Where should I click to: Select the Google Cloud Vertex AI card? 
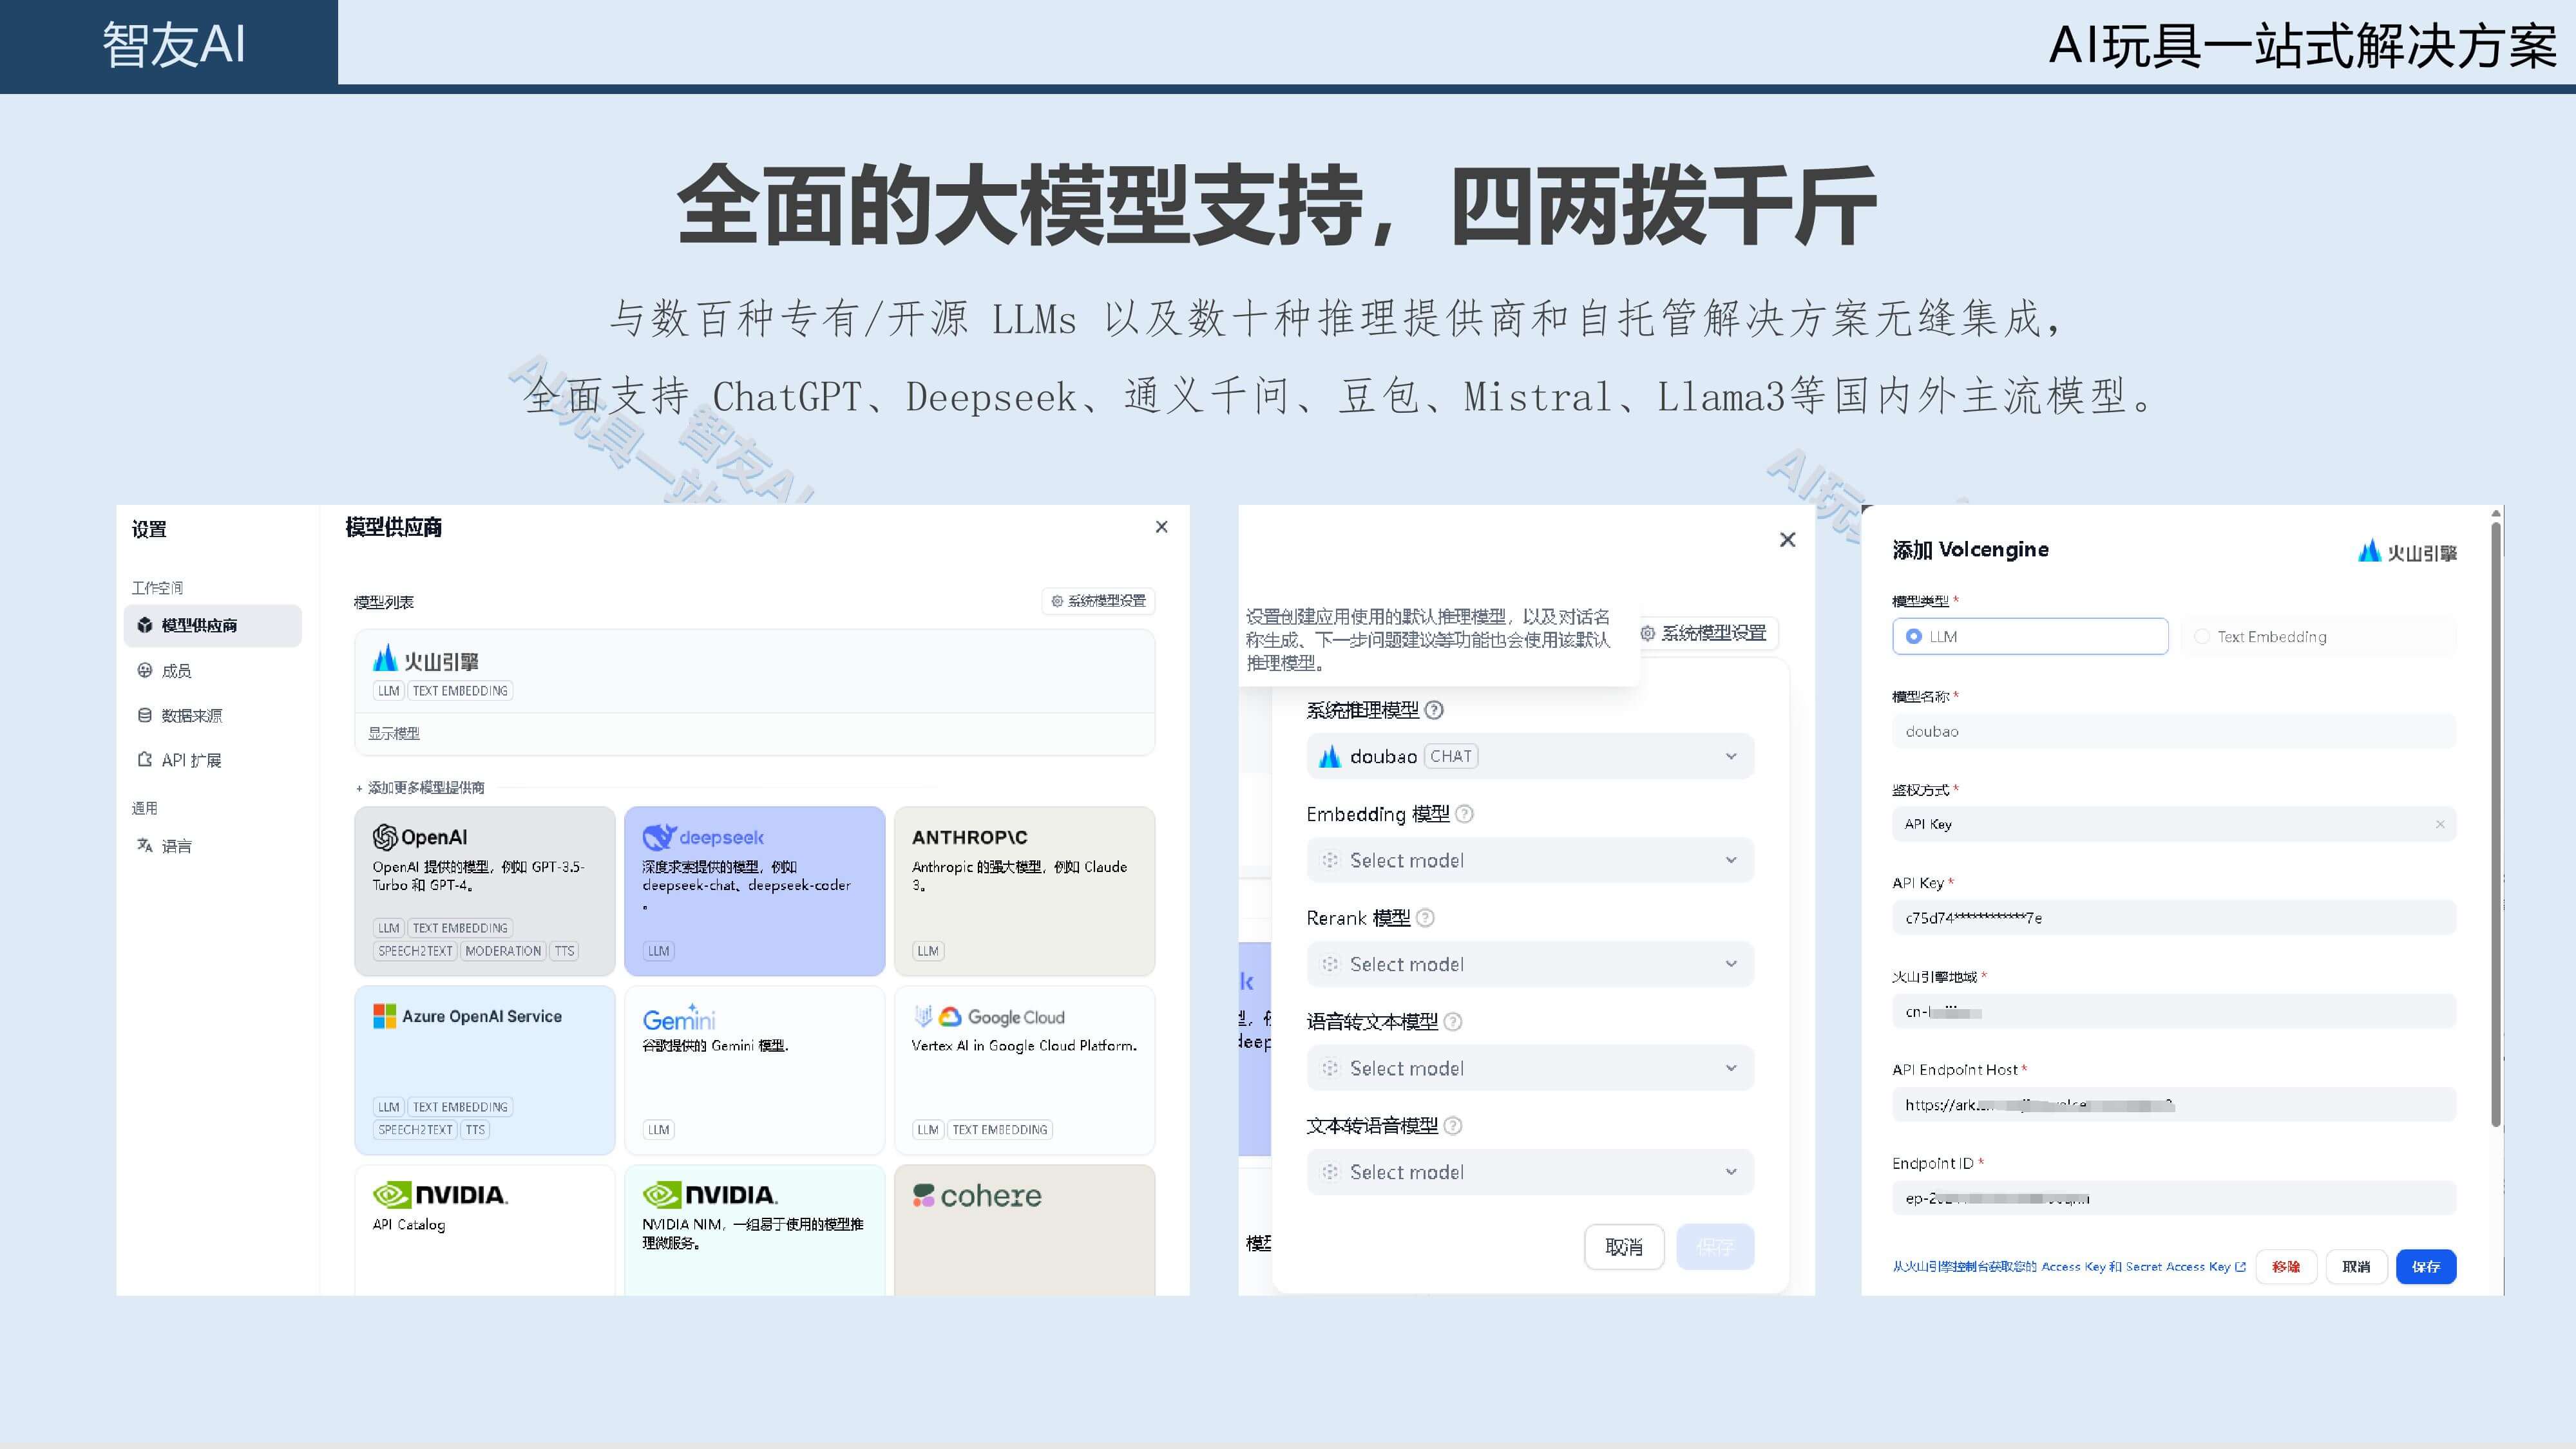(x=1025, y=1070)
